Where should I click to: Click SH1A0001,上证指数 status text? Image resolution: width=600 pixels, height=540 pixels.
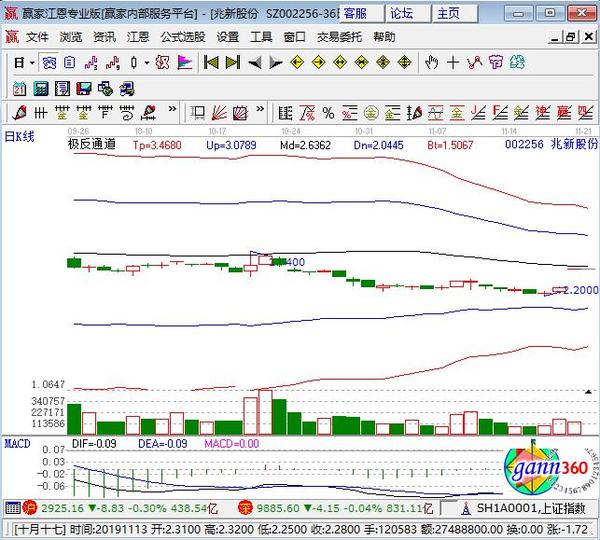(x=531, y=508)
